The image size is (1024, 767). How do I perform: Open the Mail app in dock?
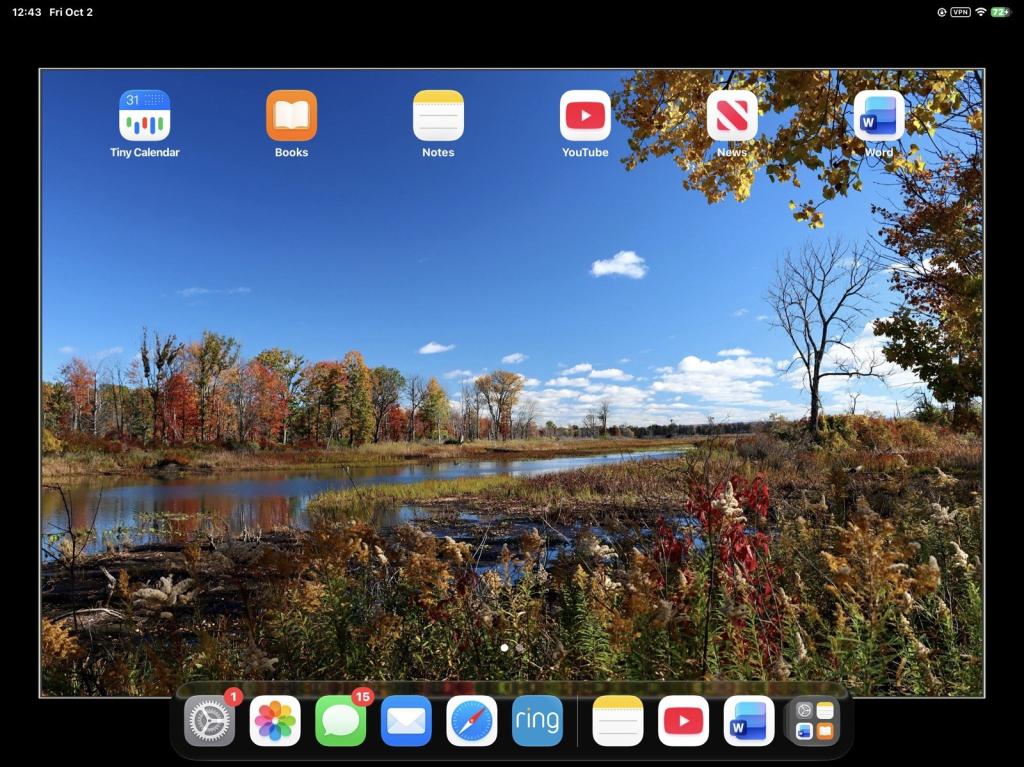[x=406, y=721]
